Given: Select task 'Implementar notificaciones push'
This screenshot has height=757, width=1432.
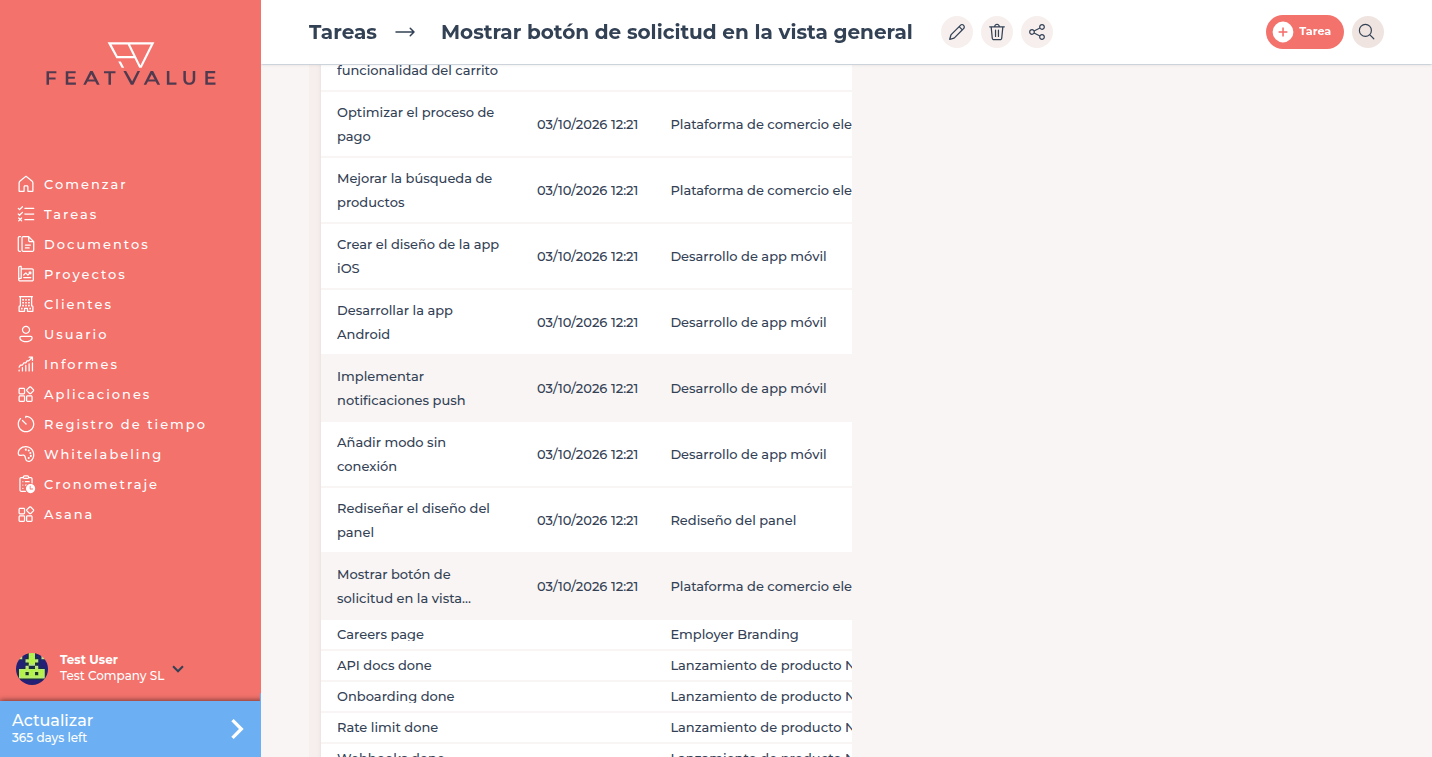Looking at the screenshot, I should 586,388.
